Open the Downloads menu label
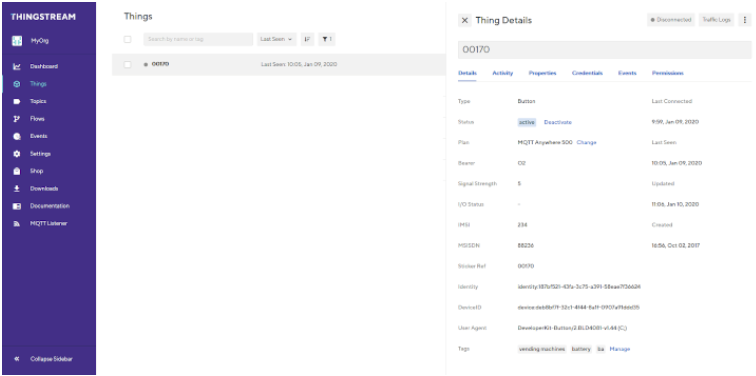The width and height of the screenshot is (756, 376). pyautogui.click(x=44, y=189)
